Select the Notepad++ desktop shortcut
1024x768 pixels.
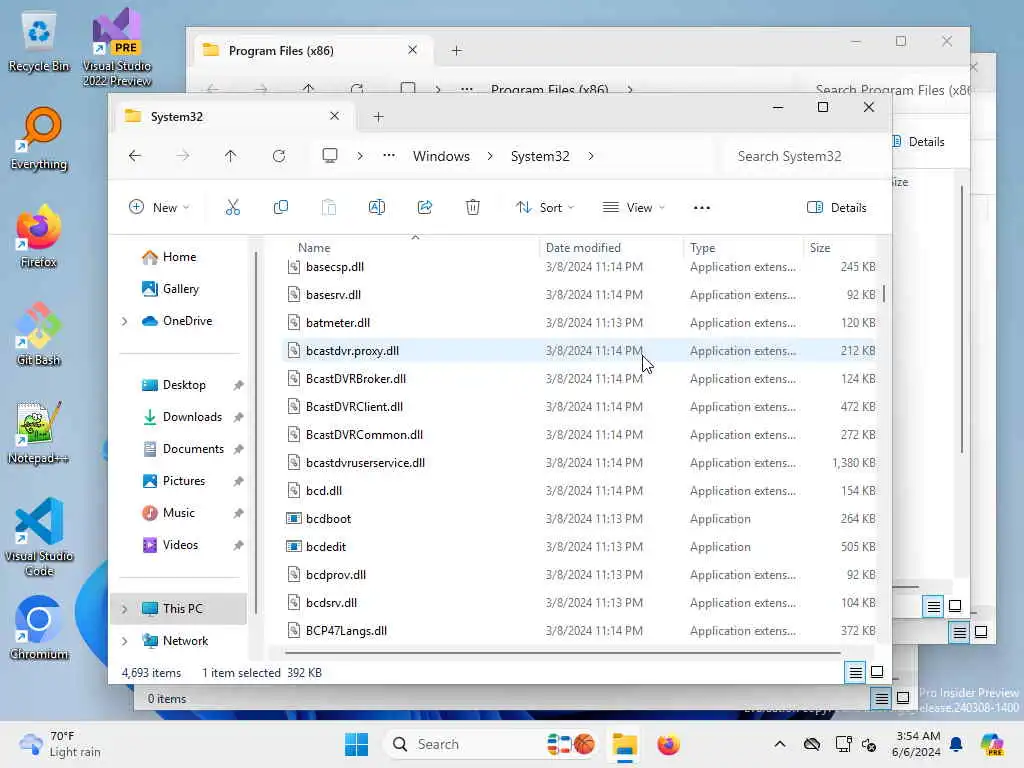tap(39, 432)
